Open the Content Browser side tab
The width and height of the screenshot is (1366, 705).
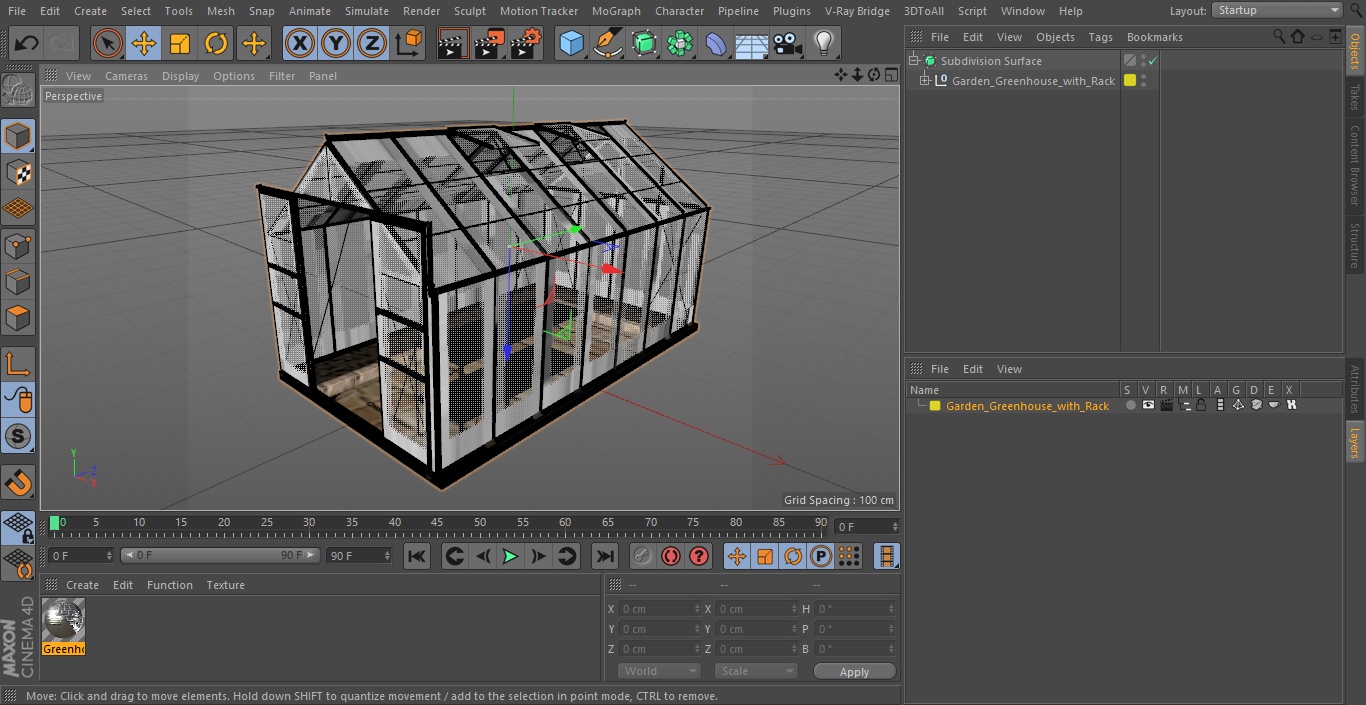click(x=1355, y=165)
